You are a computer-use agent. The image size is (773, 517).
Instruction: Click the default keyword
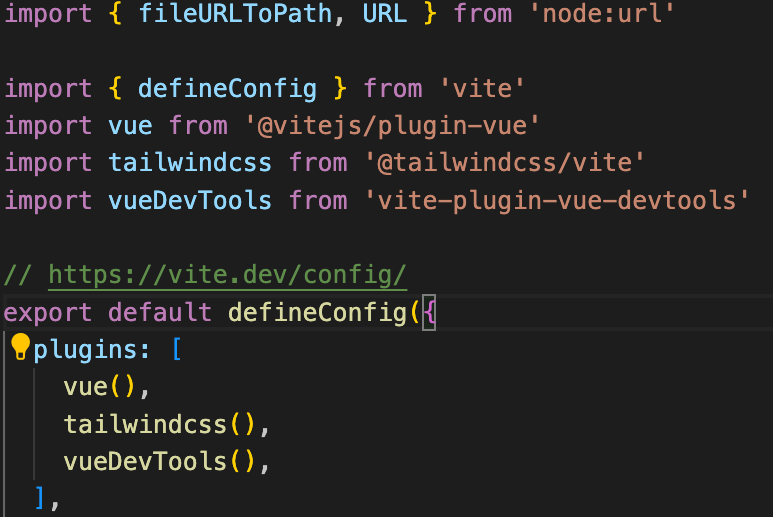pos(160,312)
